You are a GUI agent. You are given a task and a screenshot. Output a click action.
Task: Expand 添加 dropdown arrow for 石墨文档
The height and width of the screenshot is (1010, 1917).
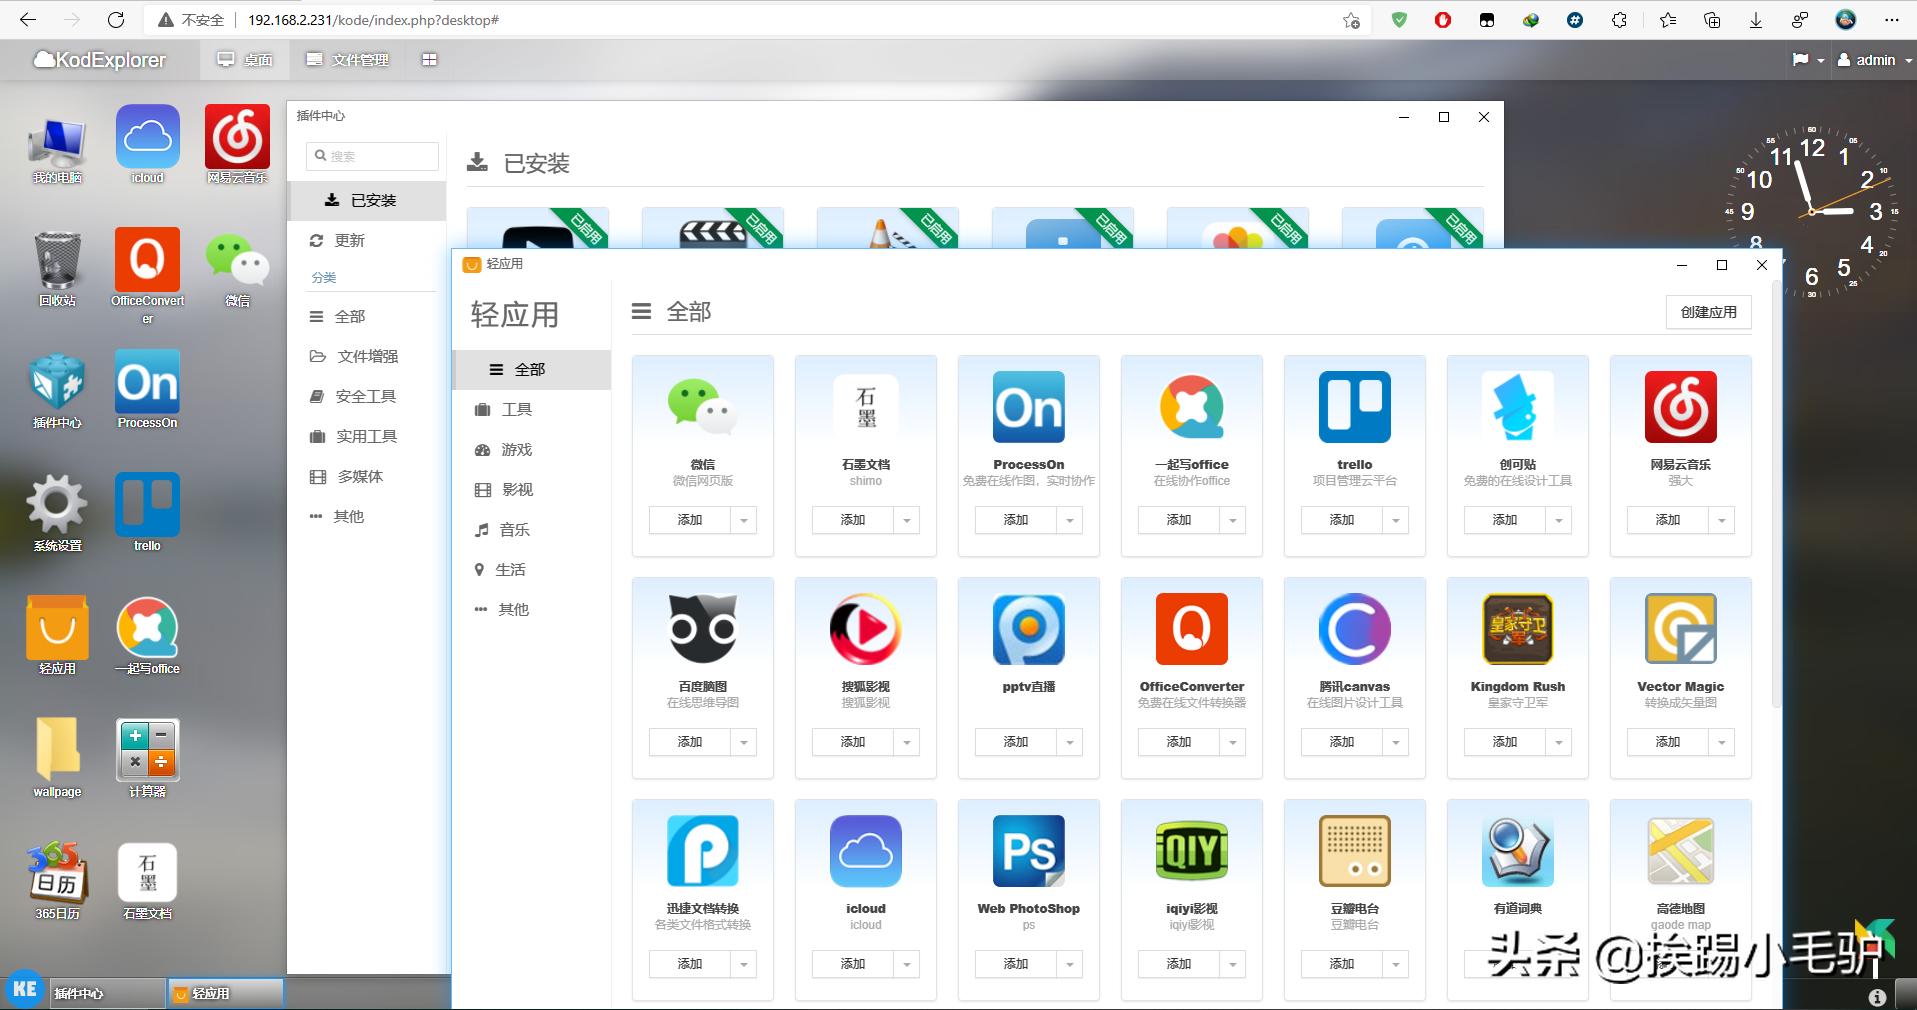click(906, 520)
